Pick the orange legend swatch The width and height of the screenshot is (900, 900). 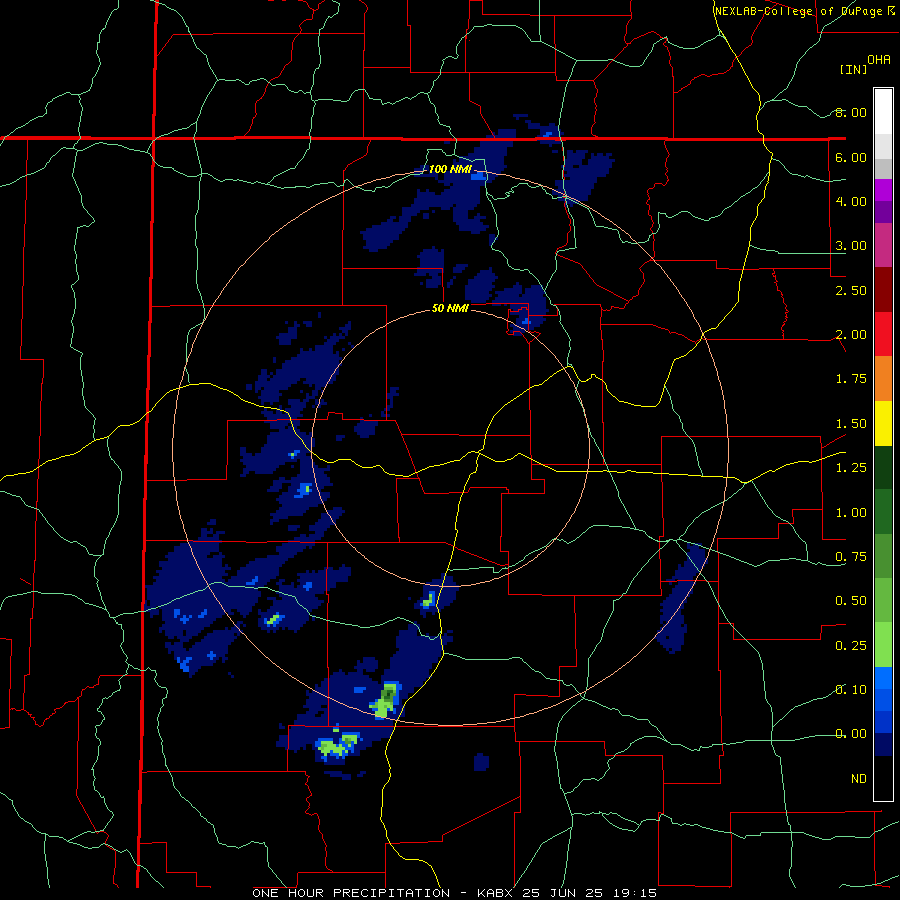[883, 379]
